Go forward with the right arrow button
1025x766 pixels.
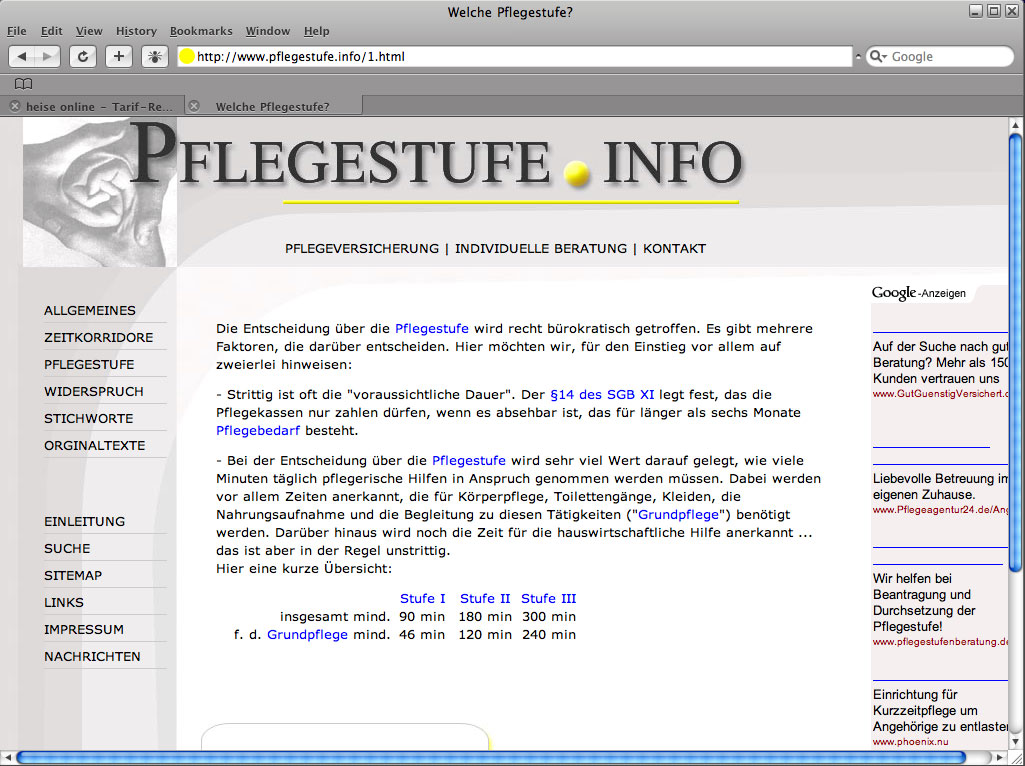[x=47, y=57]
